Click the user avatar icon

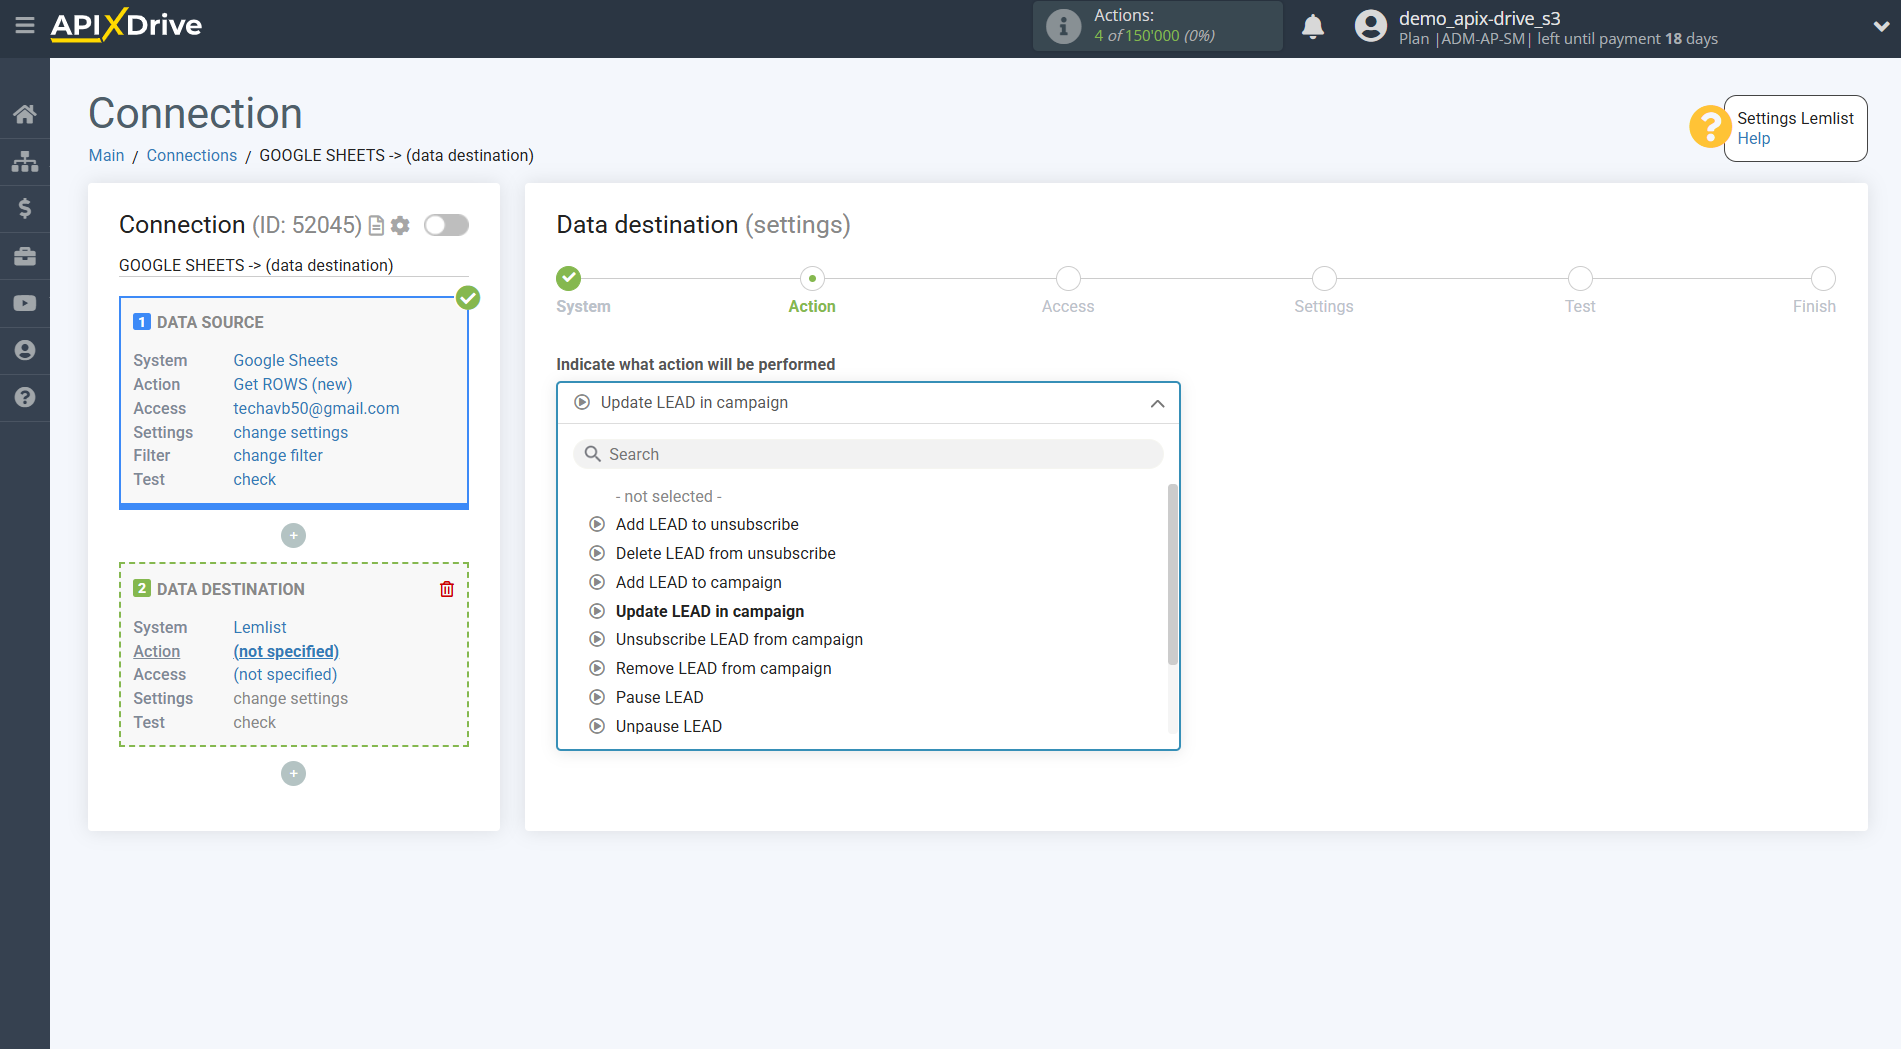click(x=1370, y=26)
